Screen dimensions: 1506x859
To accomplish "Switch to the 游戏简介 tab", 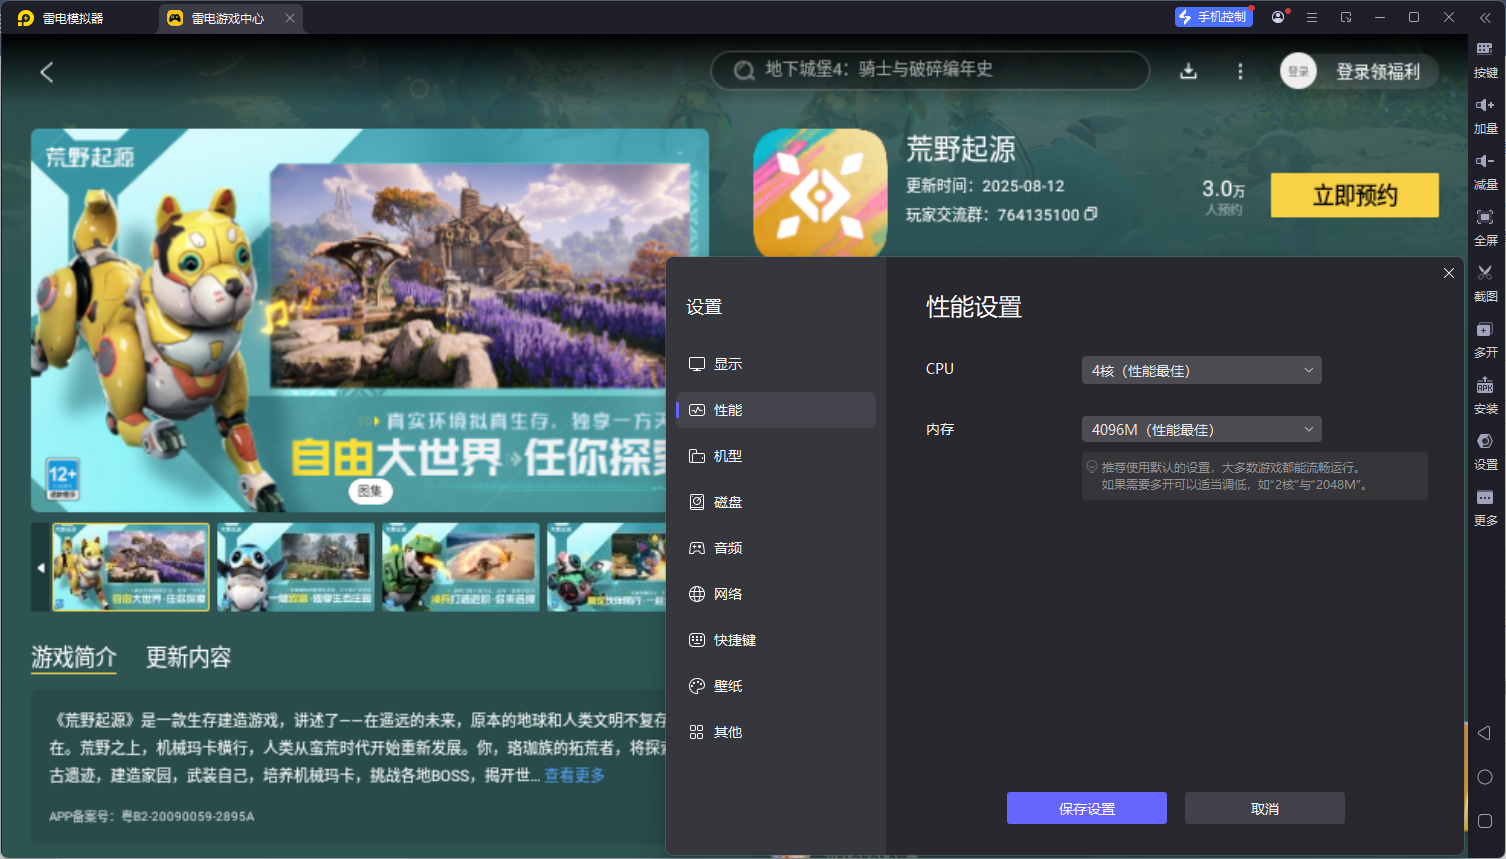I will 74,657.
